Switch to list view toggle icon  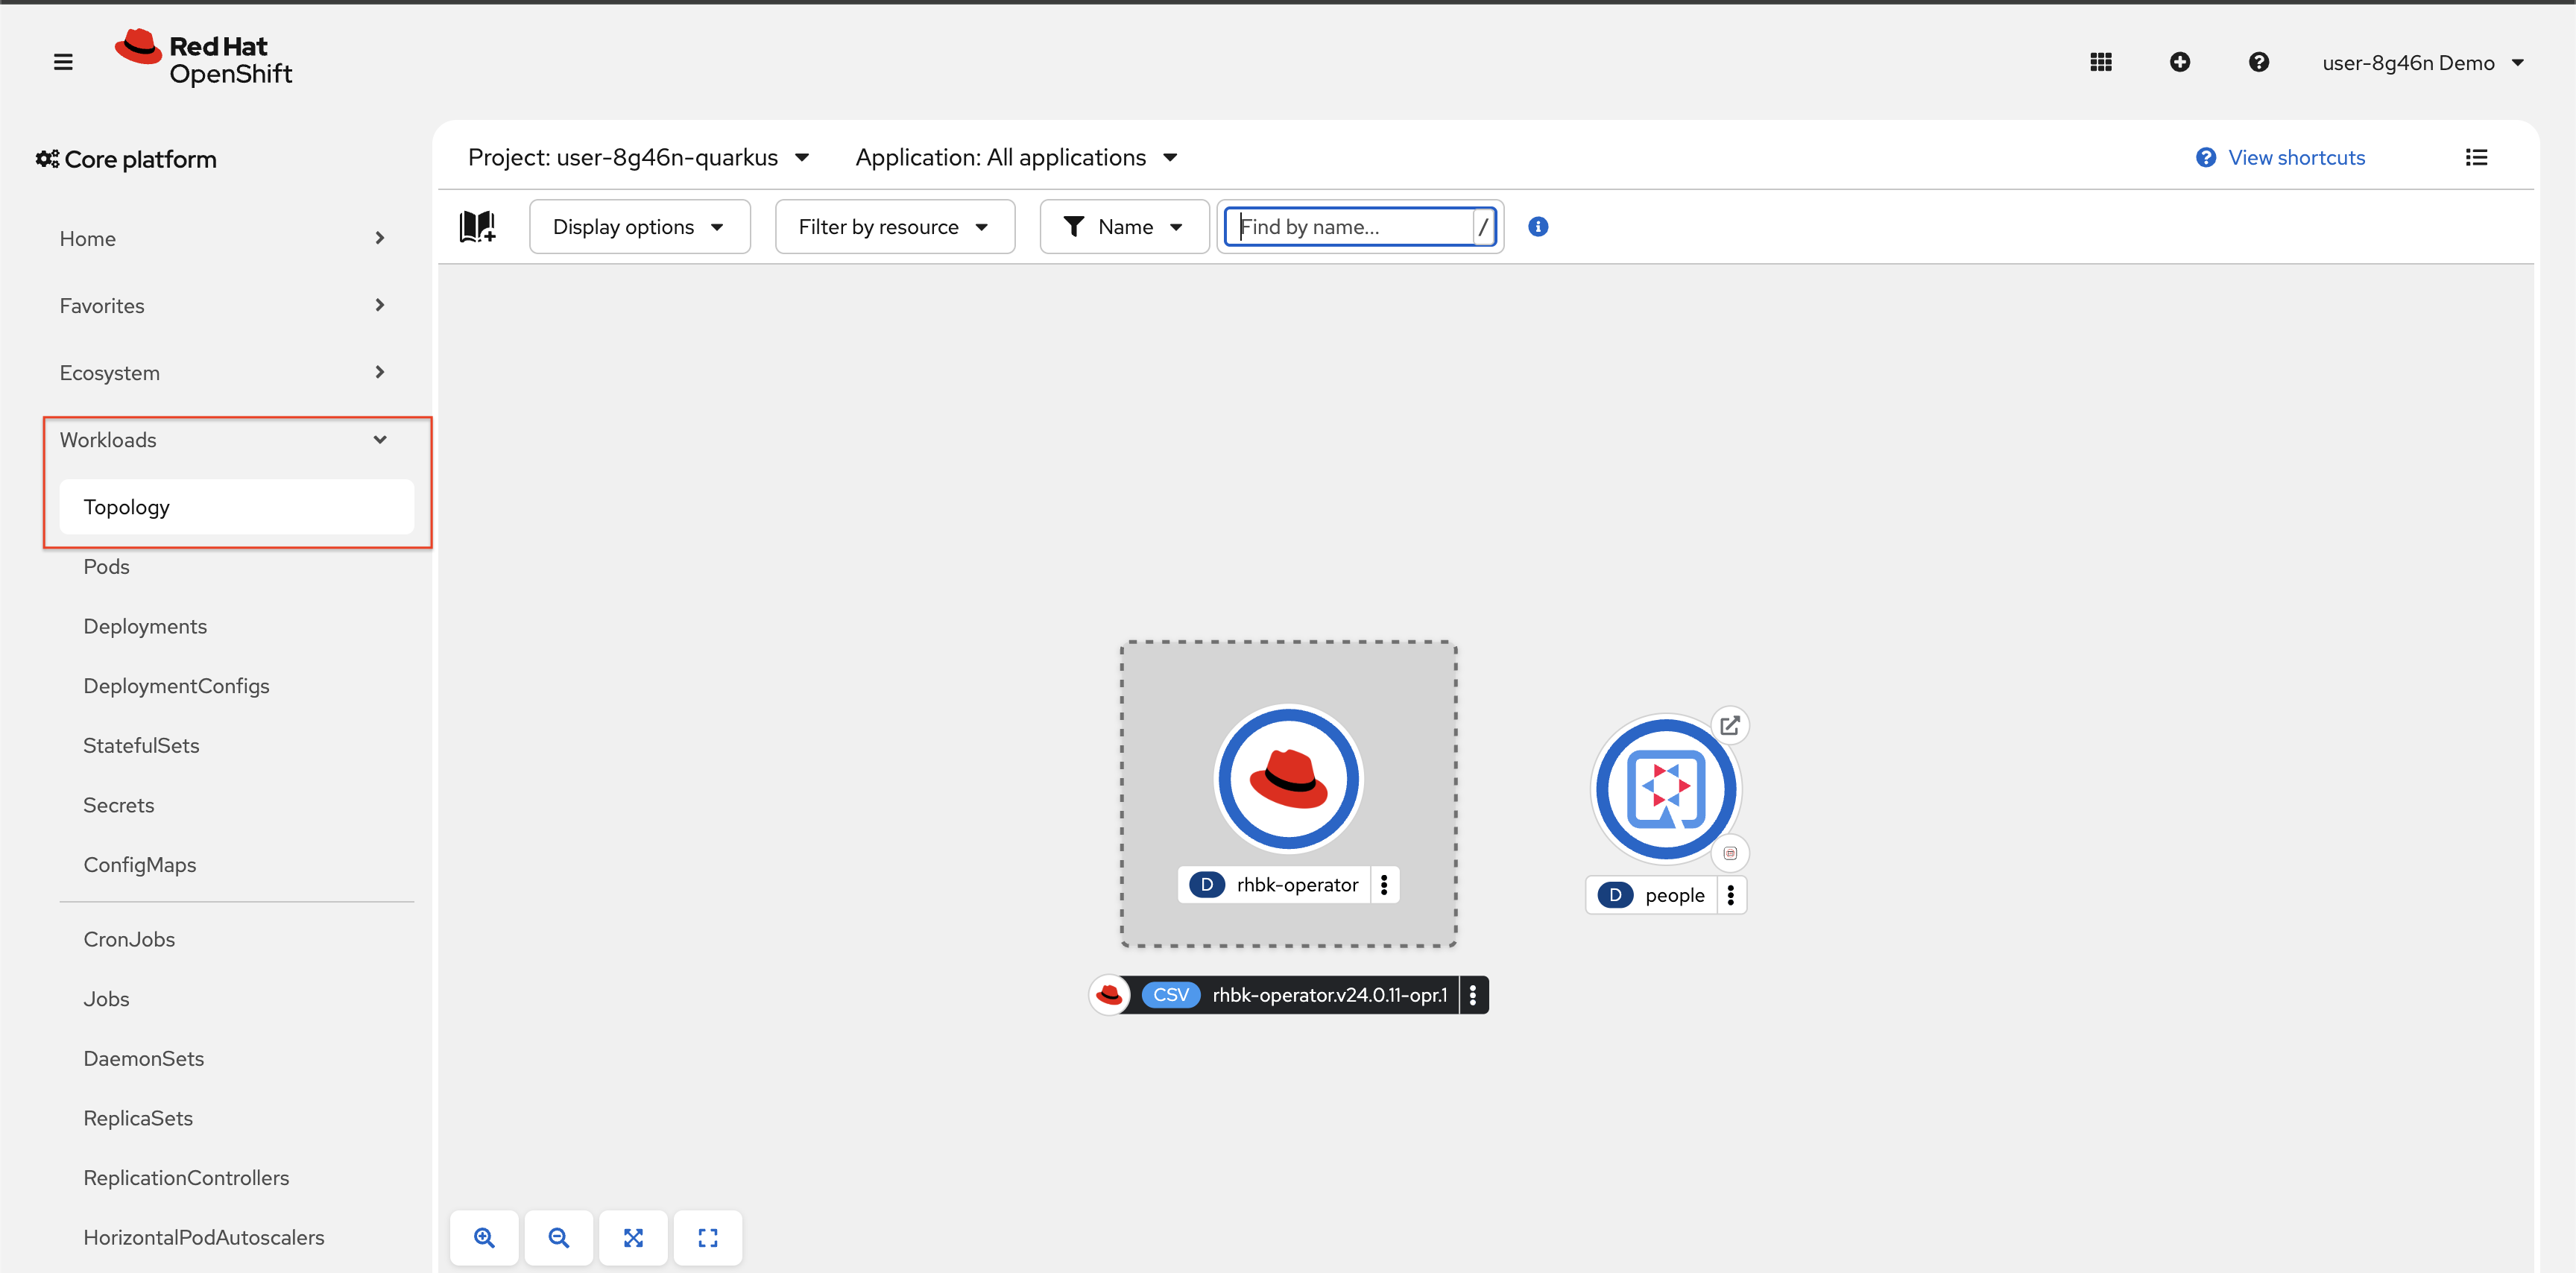tap(2476, 157)
